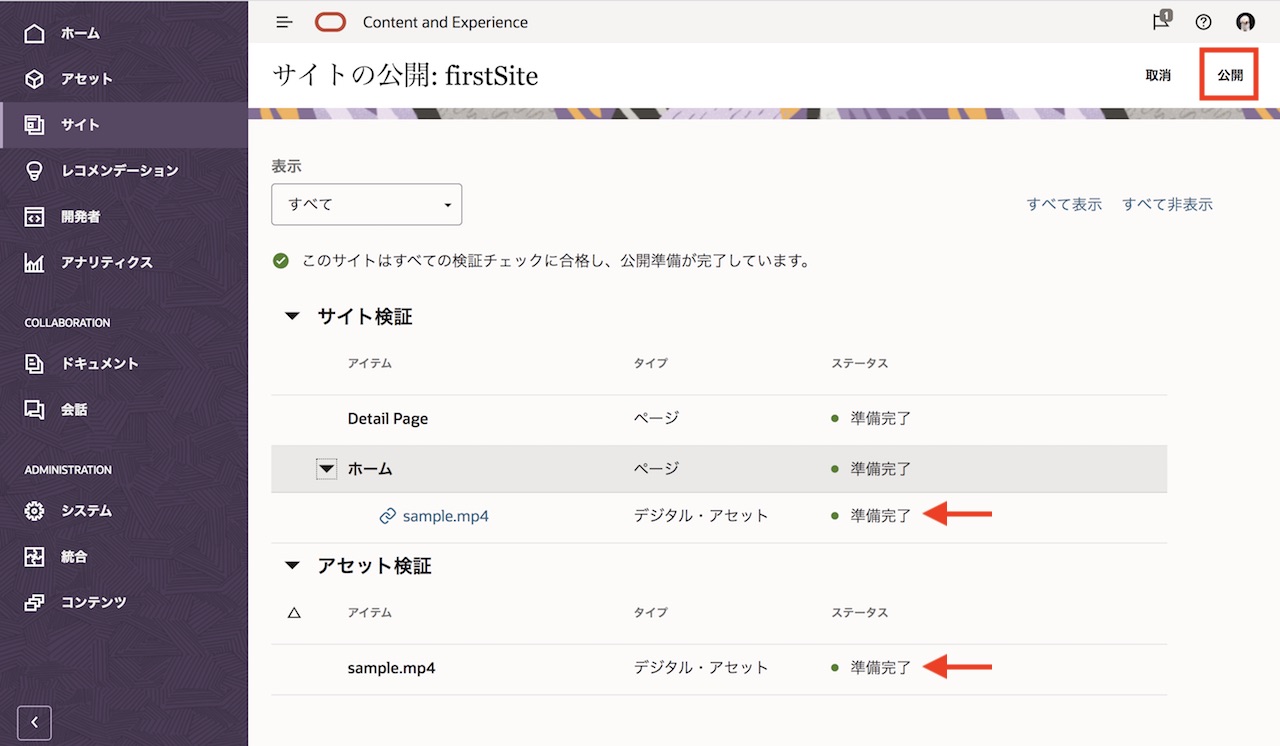This screenshot has width=1280, height=746.
Task: Click the 公開 button to publish the site
Action: [1228, 74]
